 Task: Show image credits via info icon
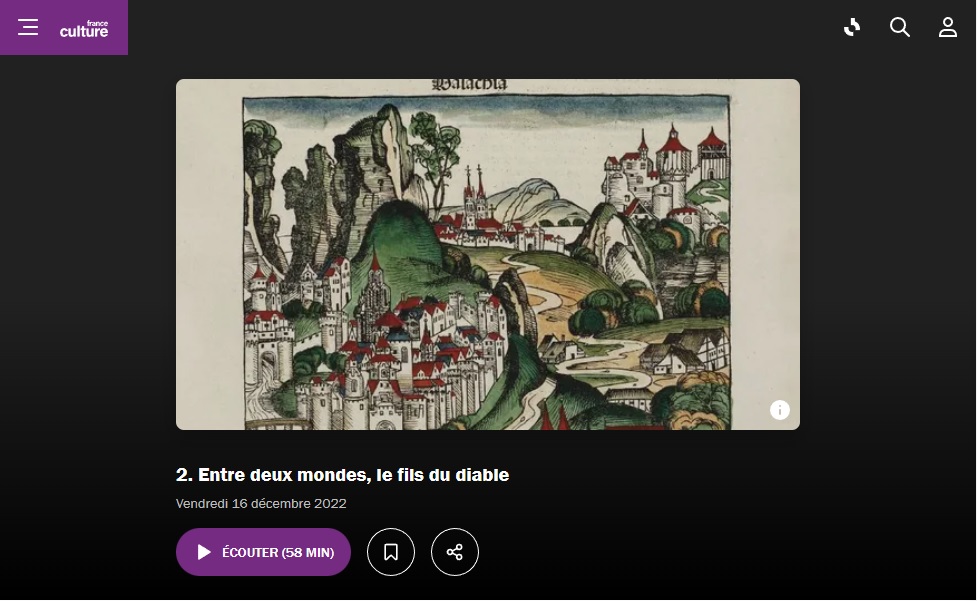pyautogui.click(x=779, y=410)
